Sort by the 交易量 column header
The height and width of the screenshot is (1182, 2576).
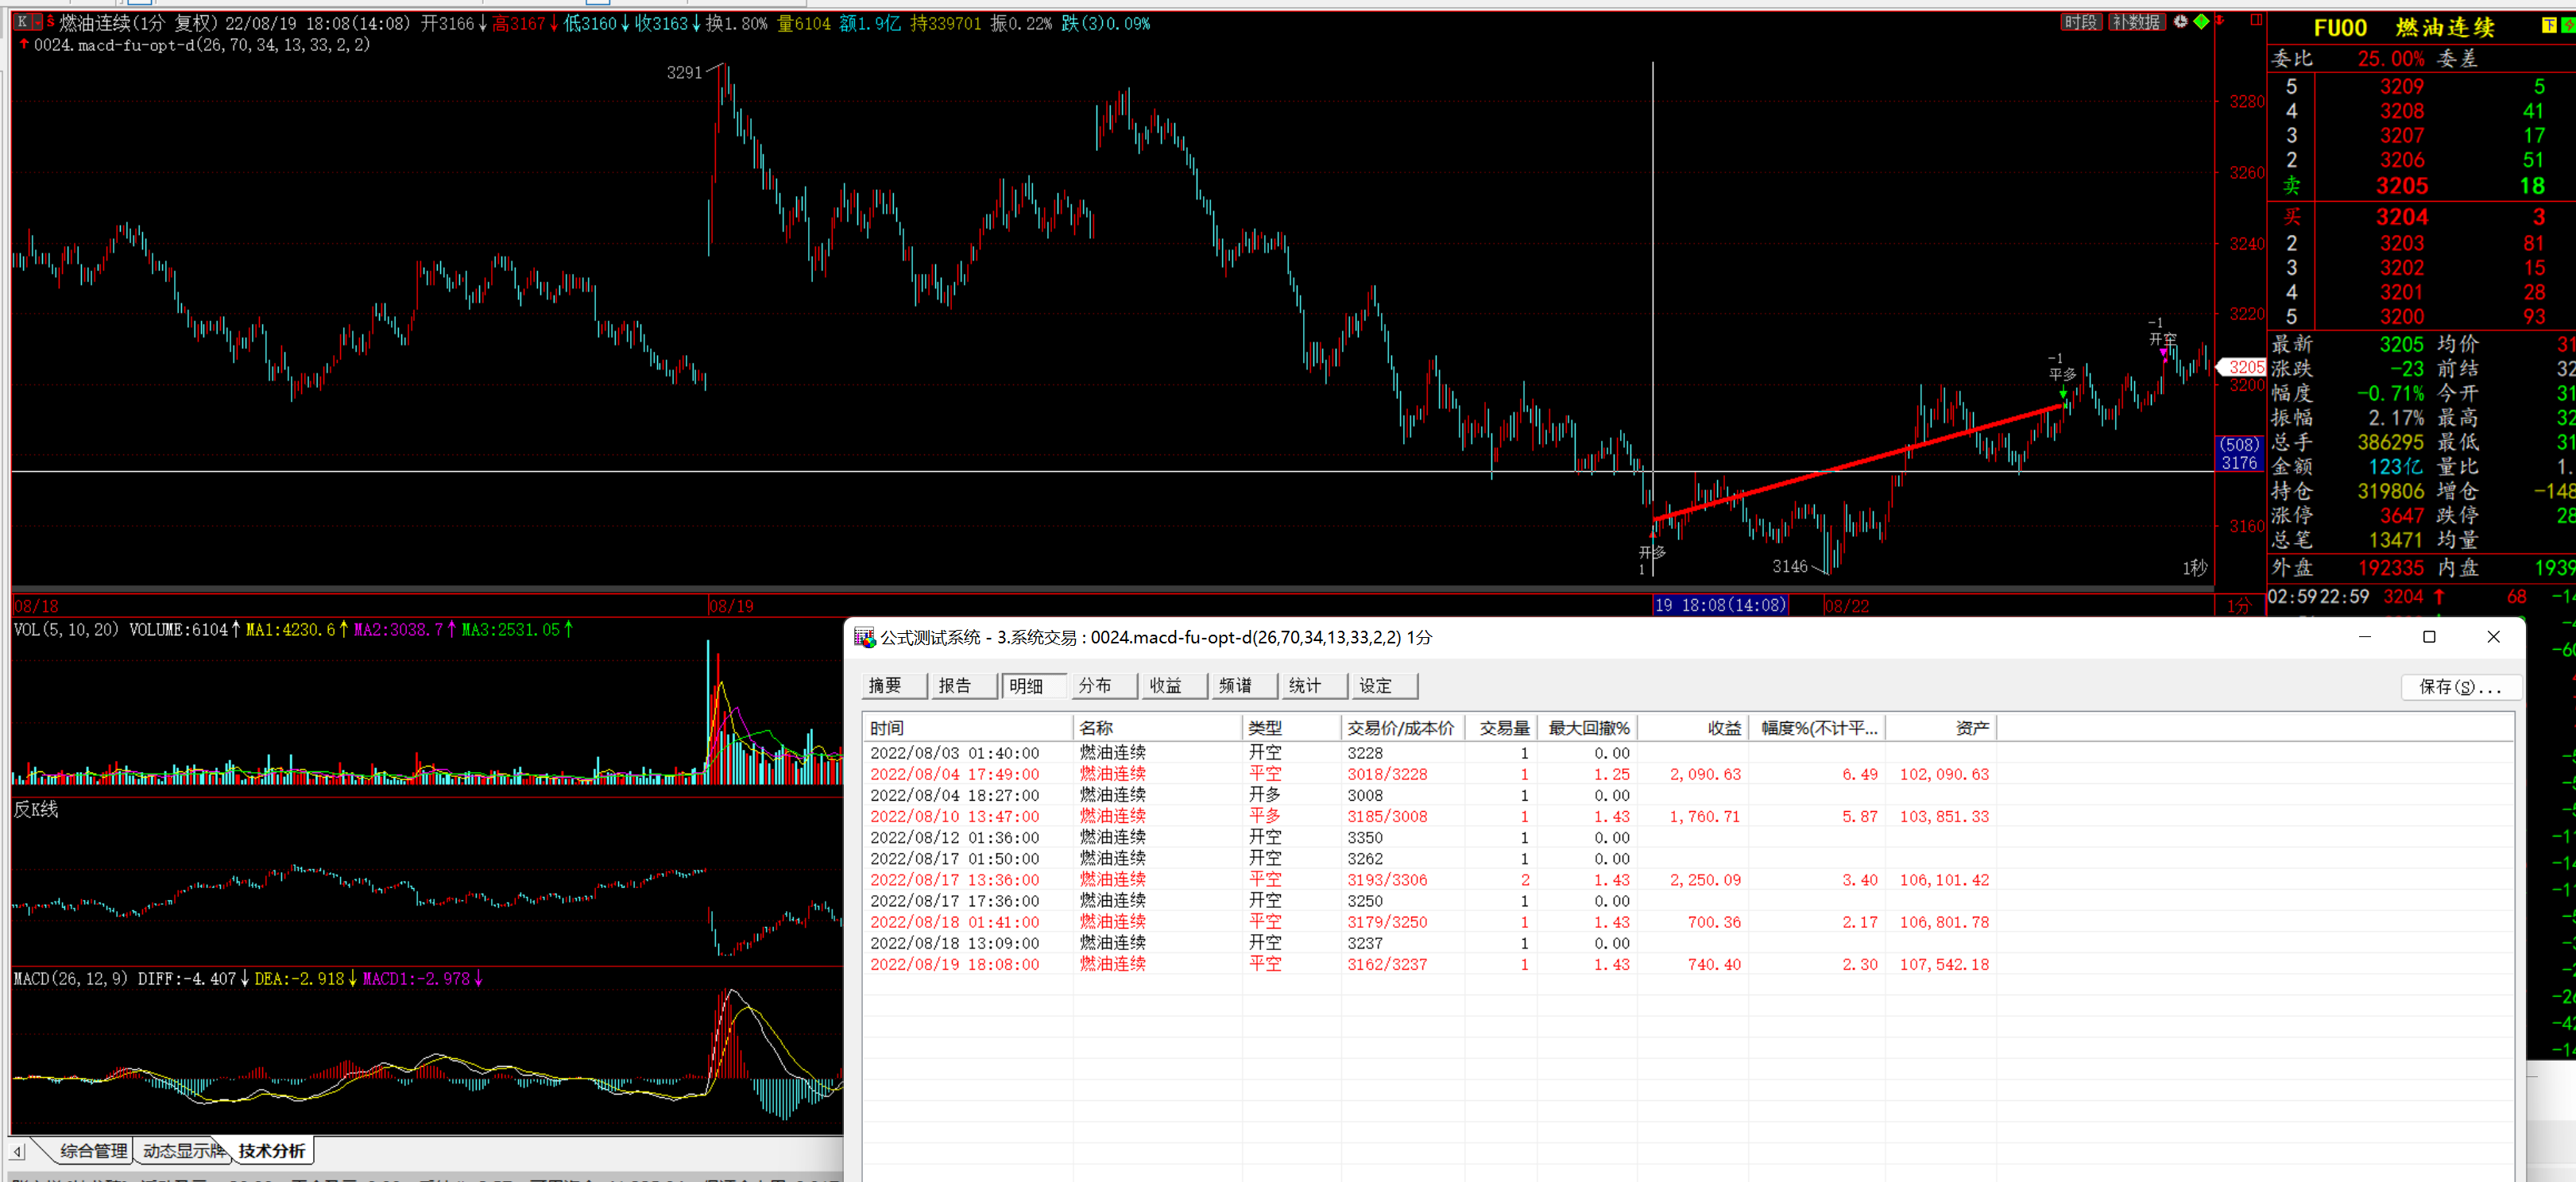[x=1500, y=728]
